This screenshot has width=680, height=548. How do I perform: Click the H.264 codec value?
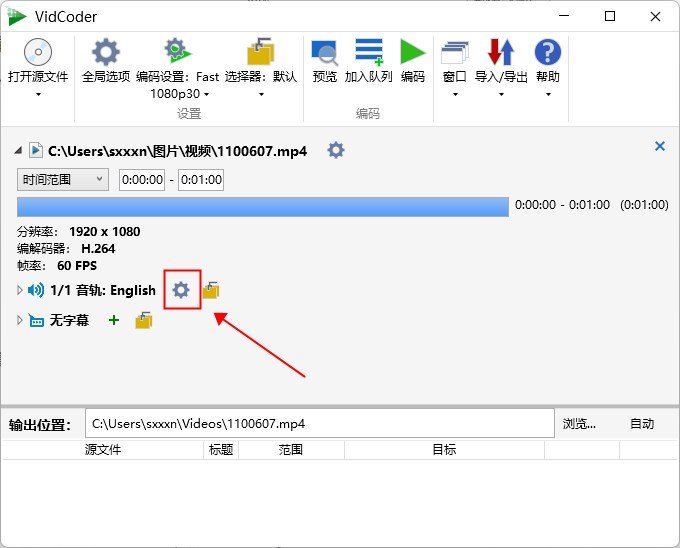[x=98, y=248]
